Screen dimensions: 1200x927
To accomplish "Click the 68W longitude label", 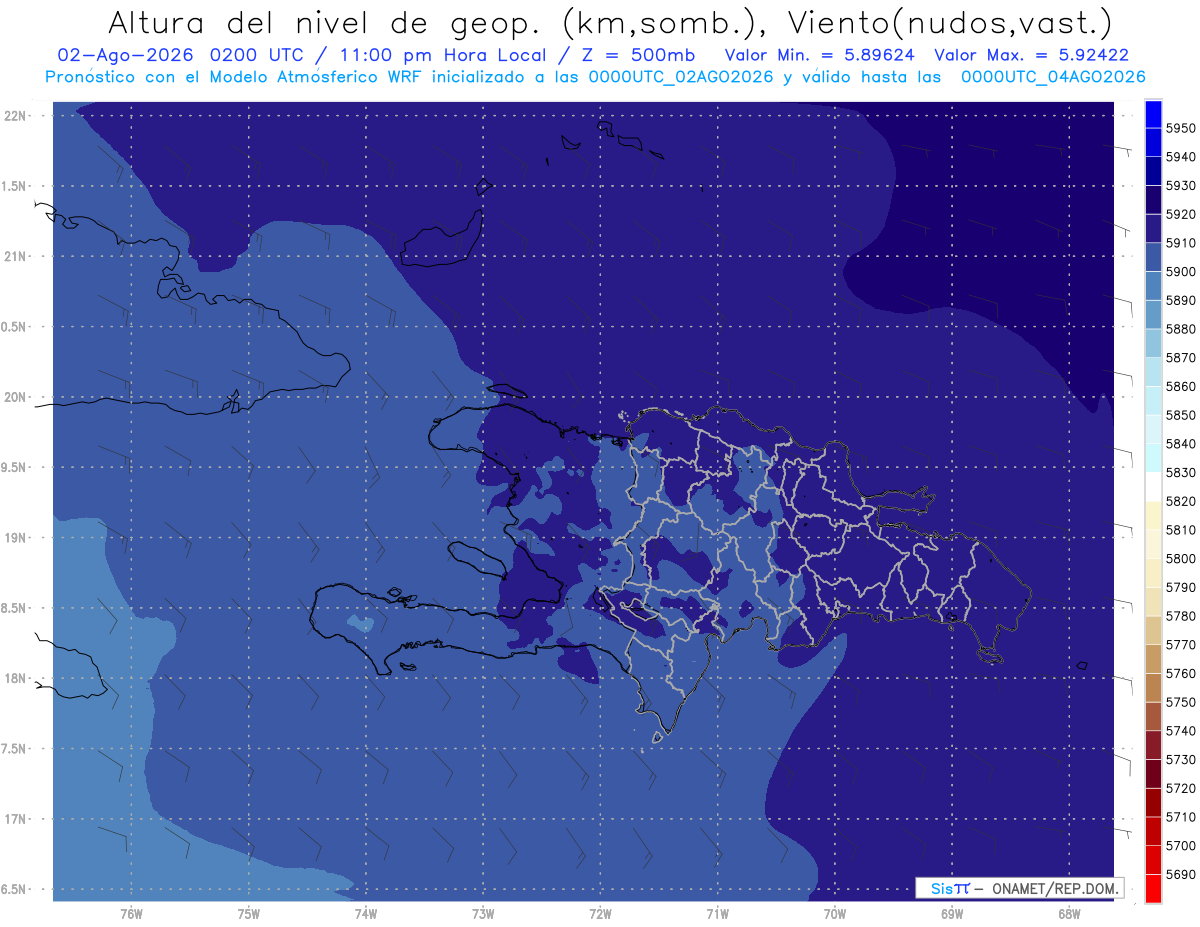I will (1069, 913).
